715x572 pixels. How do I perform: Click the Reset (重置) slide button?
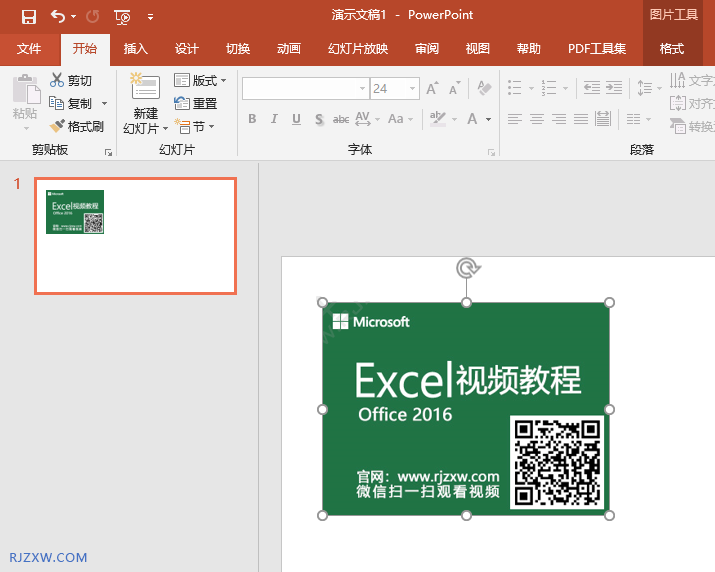click(196, 103)
